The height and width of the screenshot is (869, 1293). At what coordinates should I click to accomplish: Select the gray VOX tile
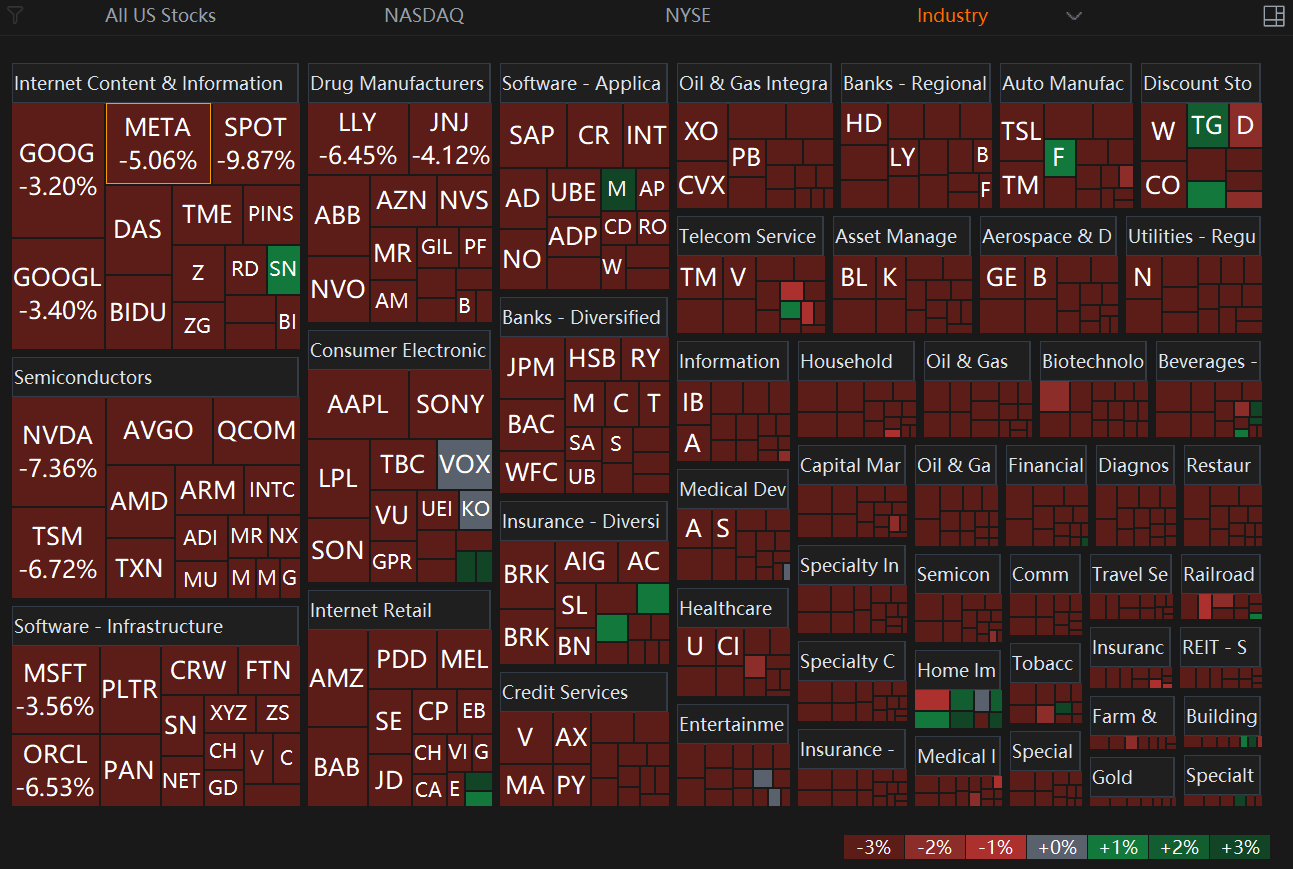[465, 465]
